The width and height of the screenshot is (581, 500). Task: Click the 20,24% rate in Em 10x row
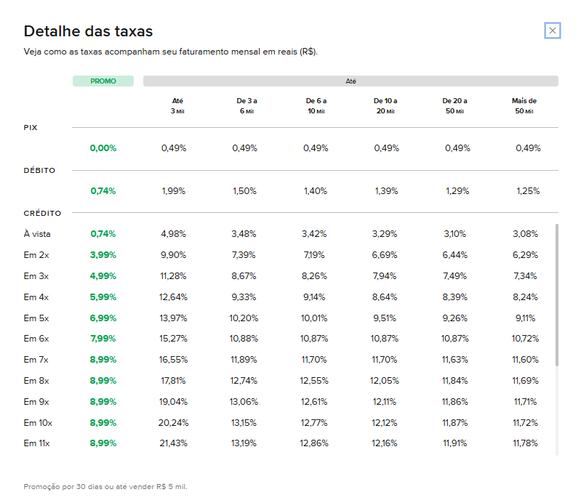pyautogui.click(x=173, y=423)
